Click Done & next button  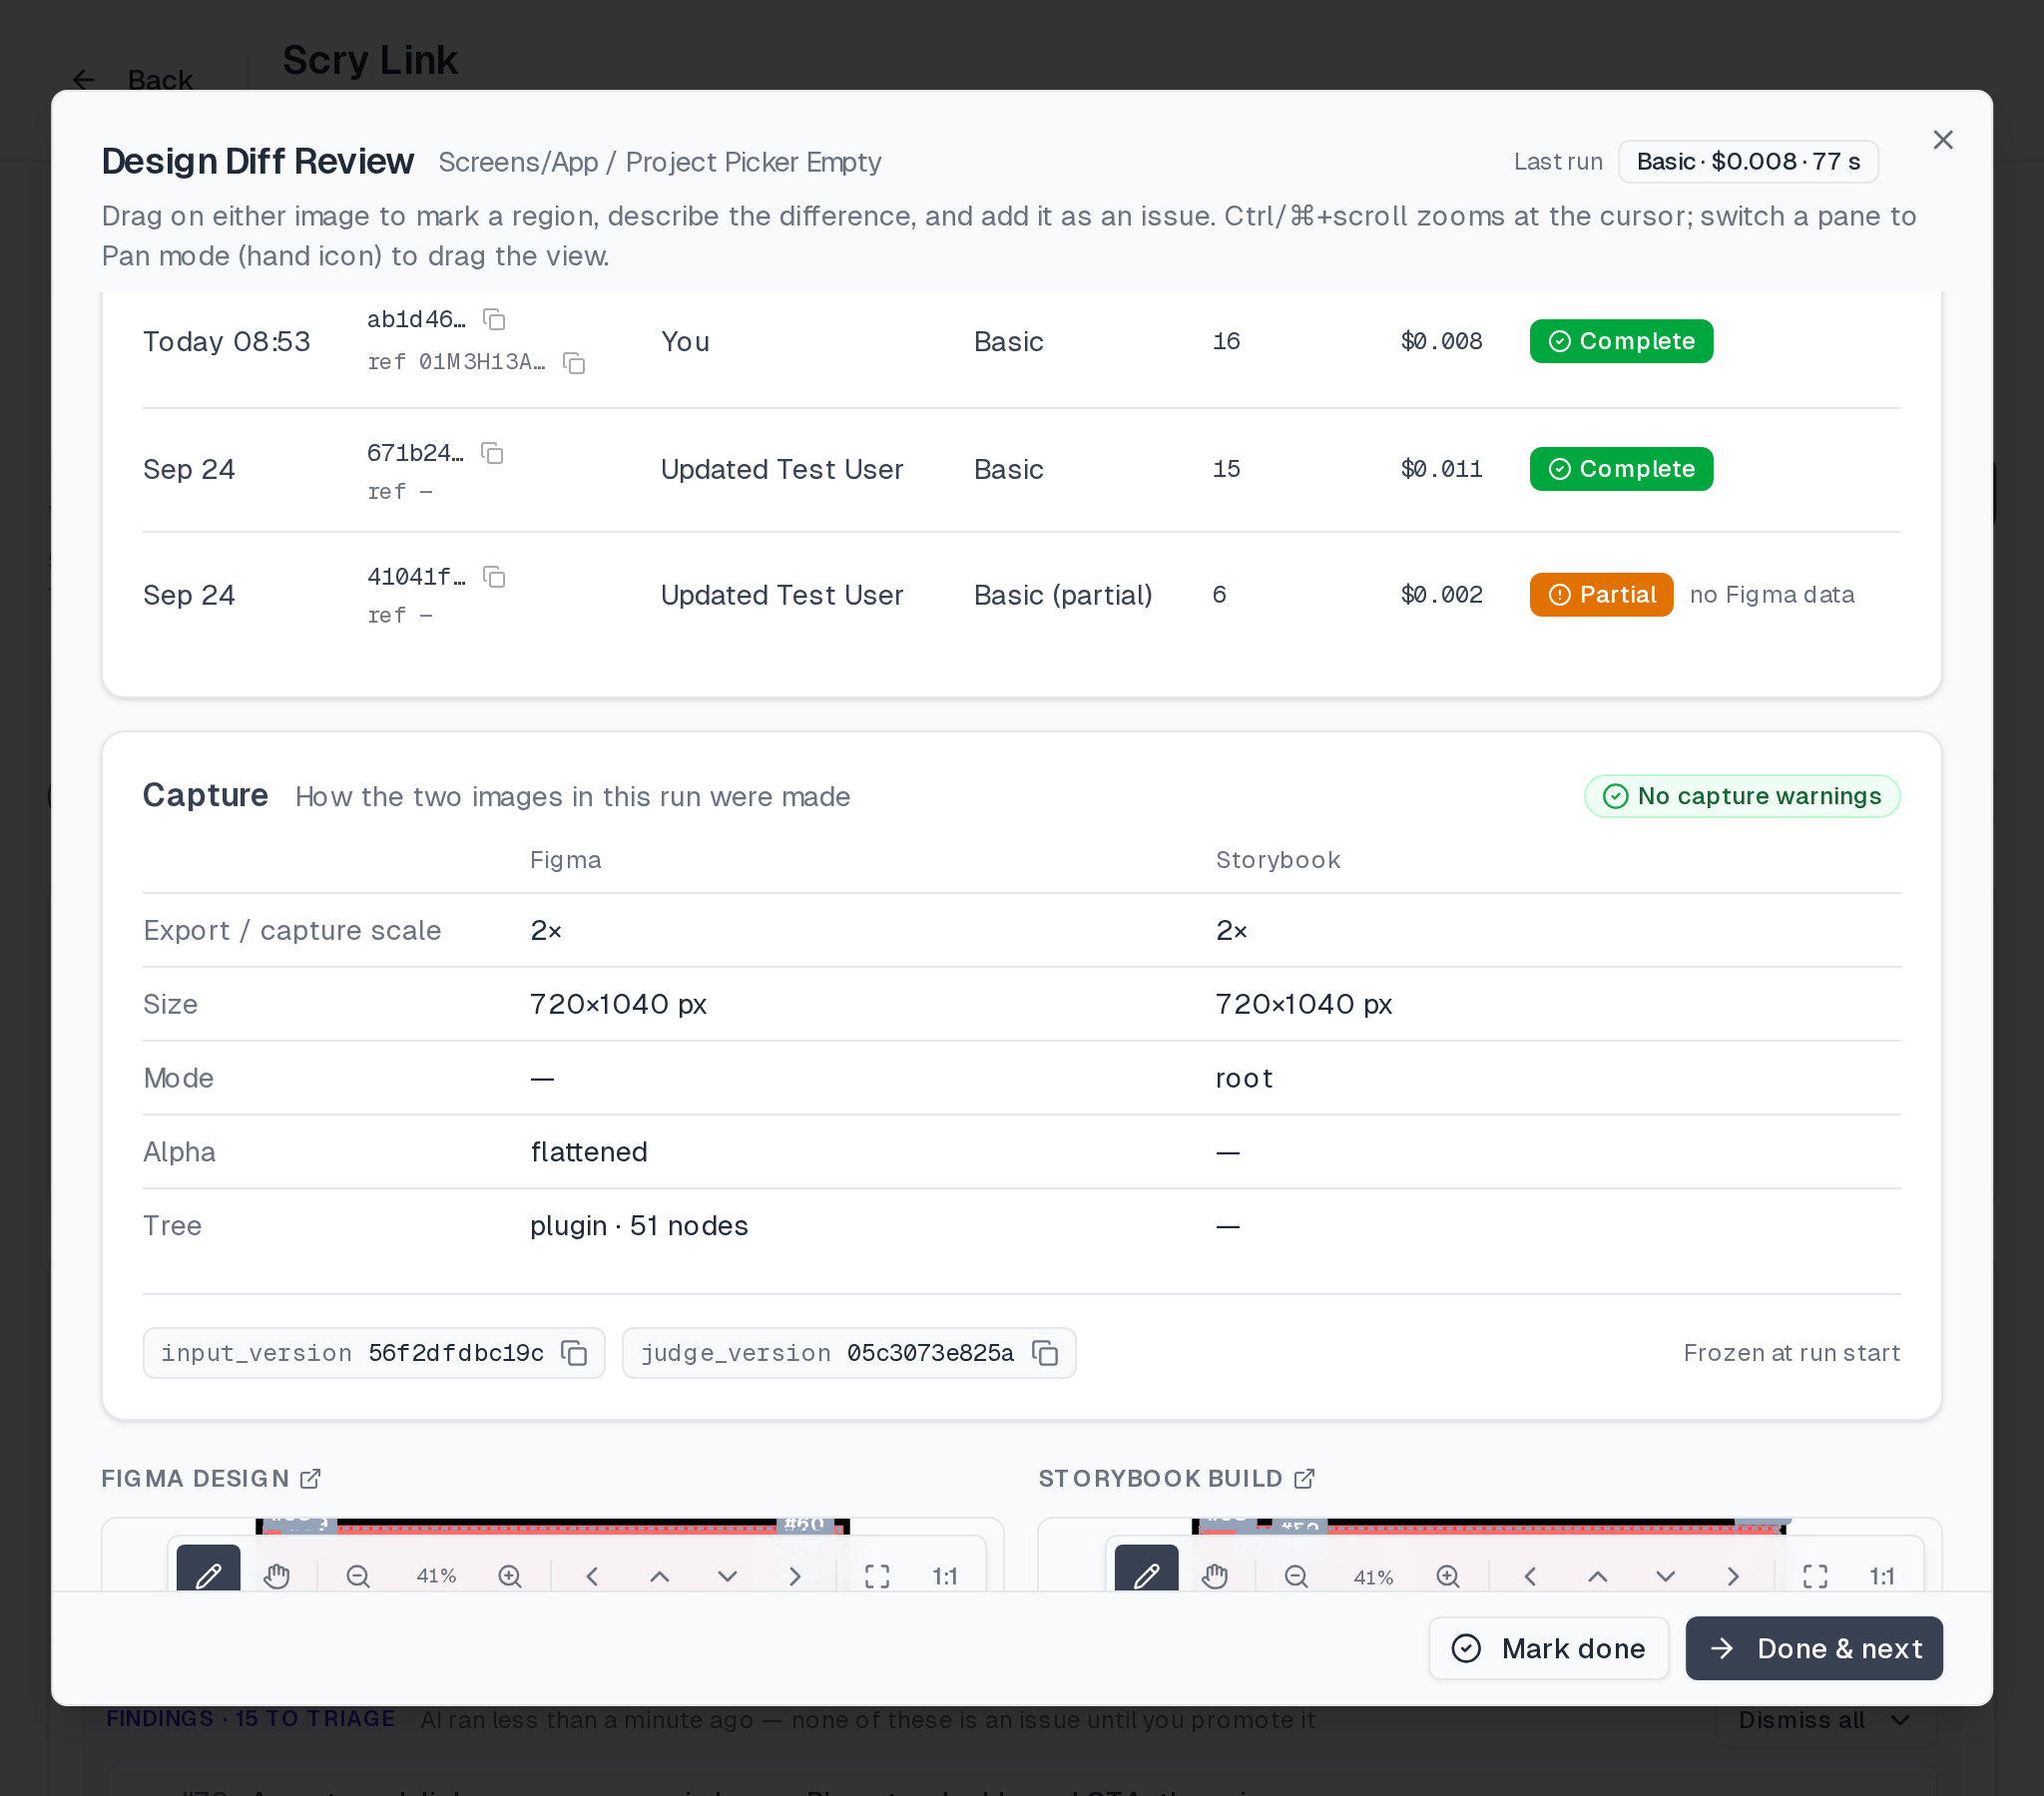pyautogui.click(x=1814, y=1648)
